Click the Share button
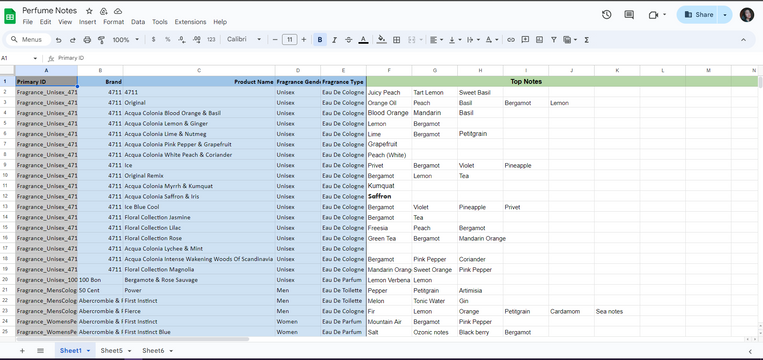This screenshot has height=360, width=763. pos(698,15)
